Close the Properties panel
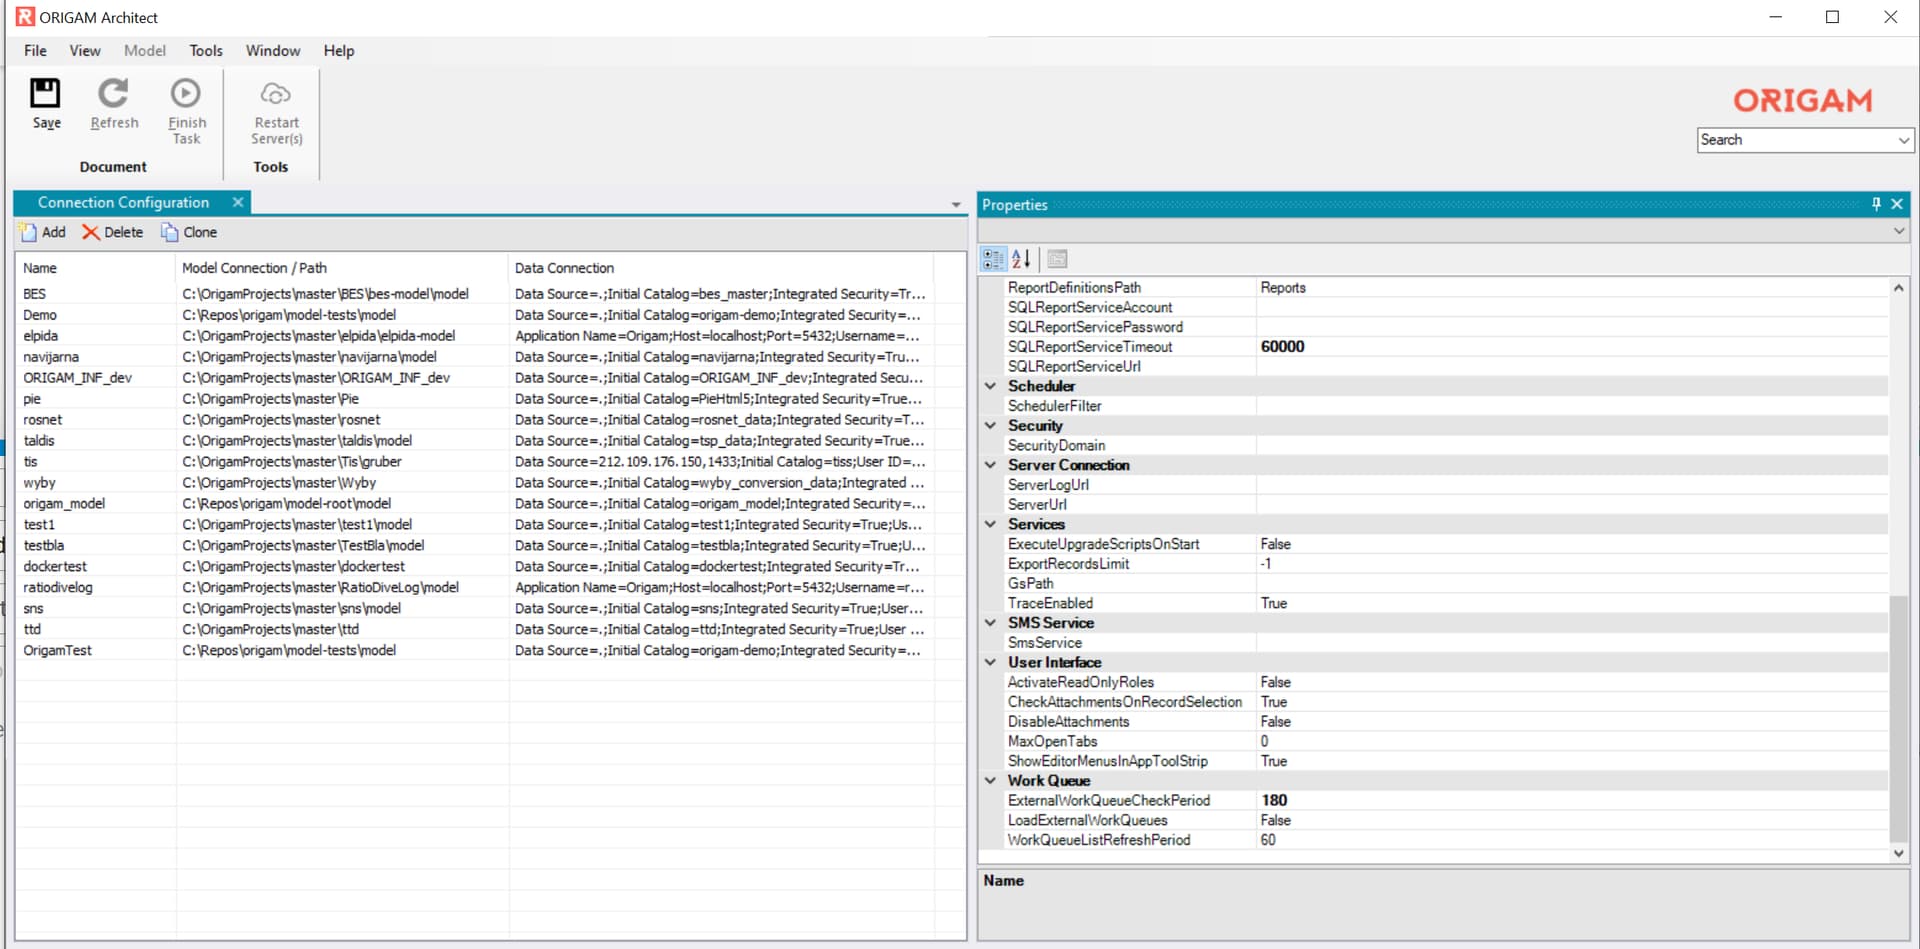The height and width of the screenshot is (949, 1920). click(x=1896, y=204)
